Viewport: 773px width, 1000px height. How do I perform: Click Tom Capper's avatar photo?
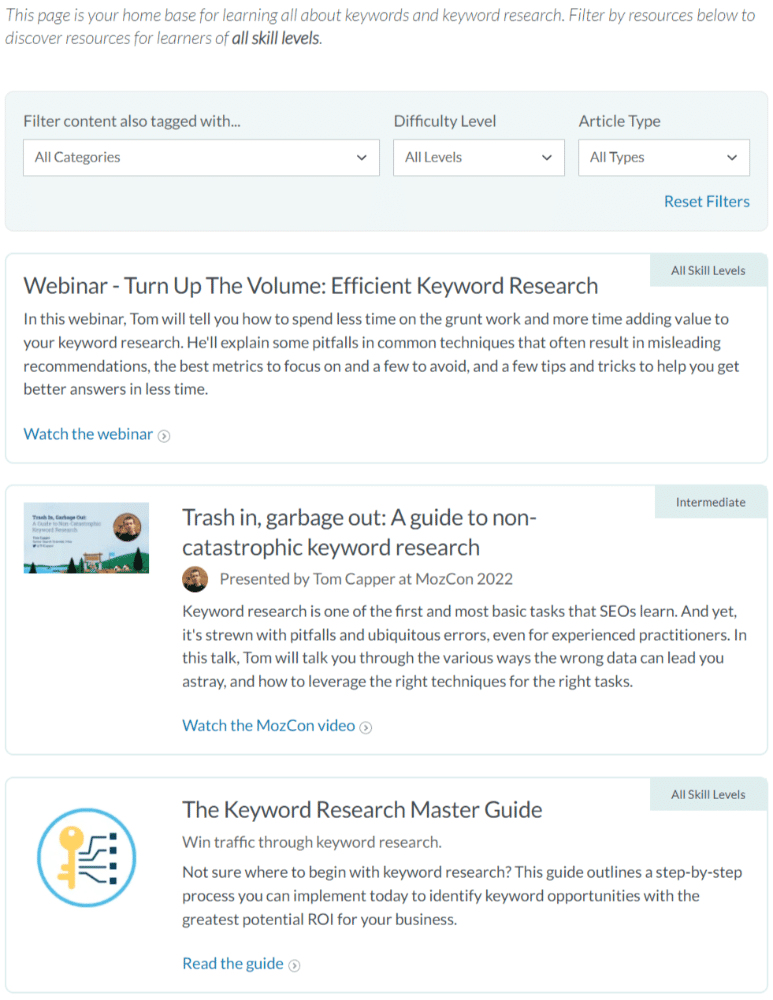pos(195,579)
